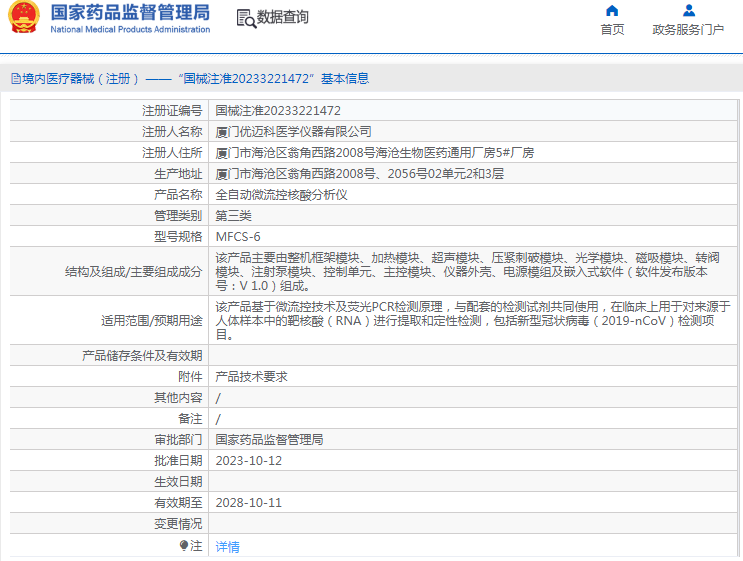The height and width of the screenshot is (561, 743).
Task: Click the 生效日期 label
Action: click(x=179, y=482)
